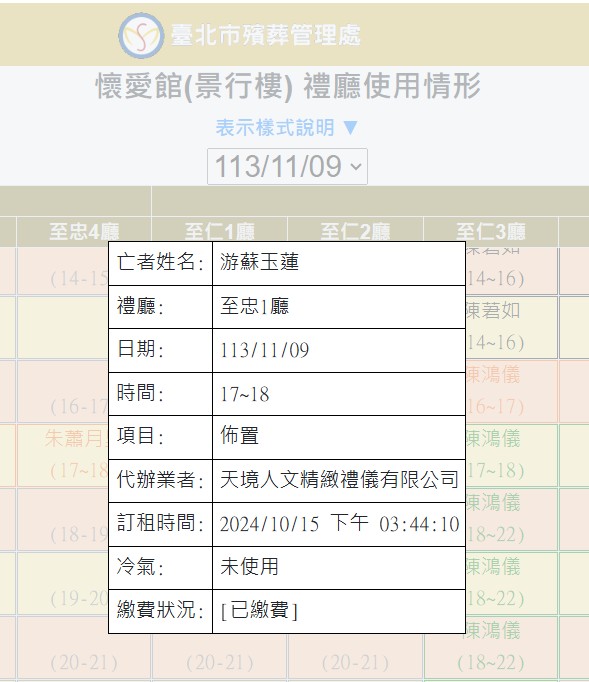Image resolution: width=589 pixels, height=682 pixels.
Task: Select the empty 20-21 slot under 至仁2廳
Action: (355, 658)
